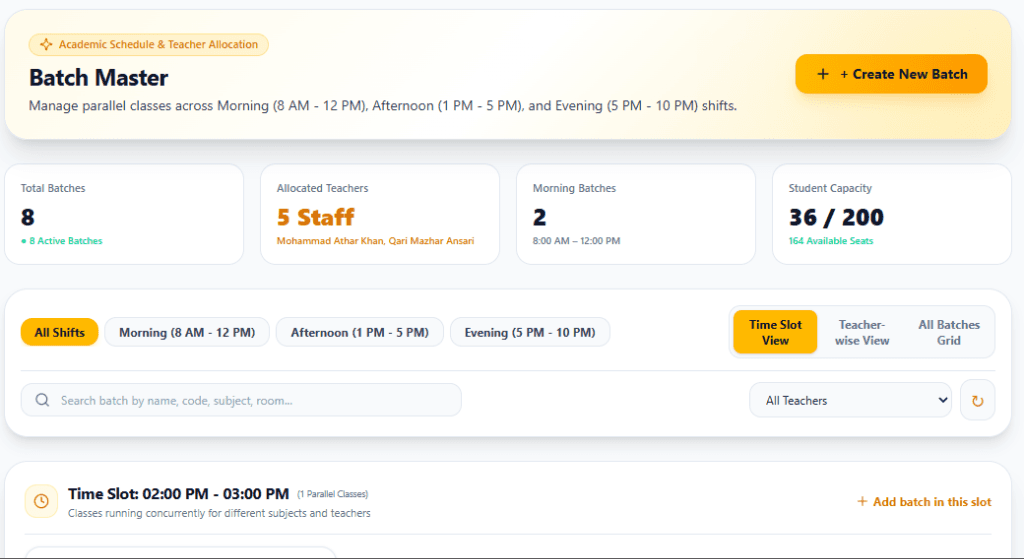
Task: Filter by Afternoon (1 PM - 5 PM)
Action: (360, 332)
